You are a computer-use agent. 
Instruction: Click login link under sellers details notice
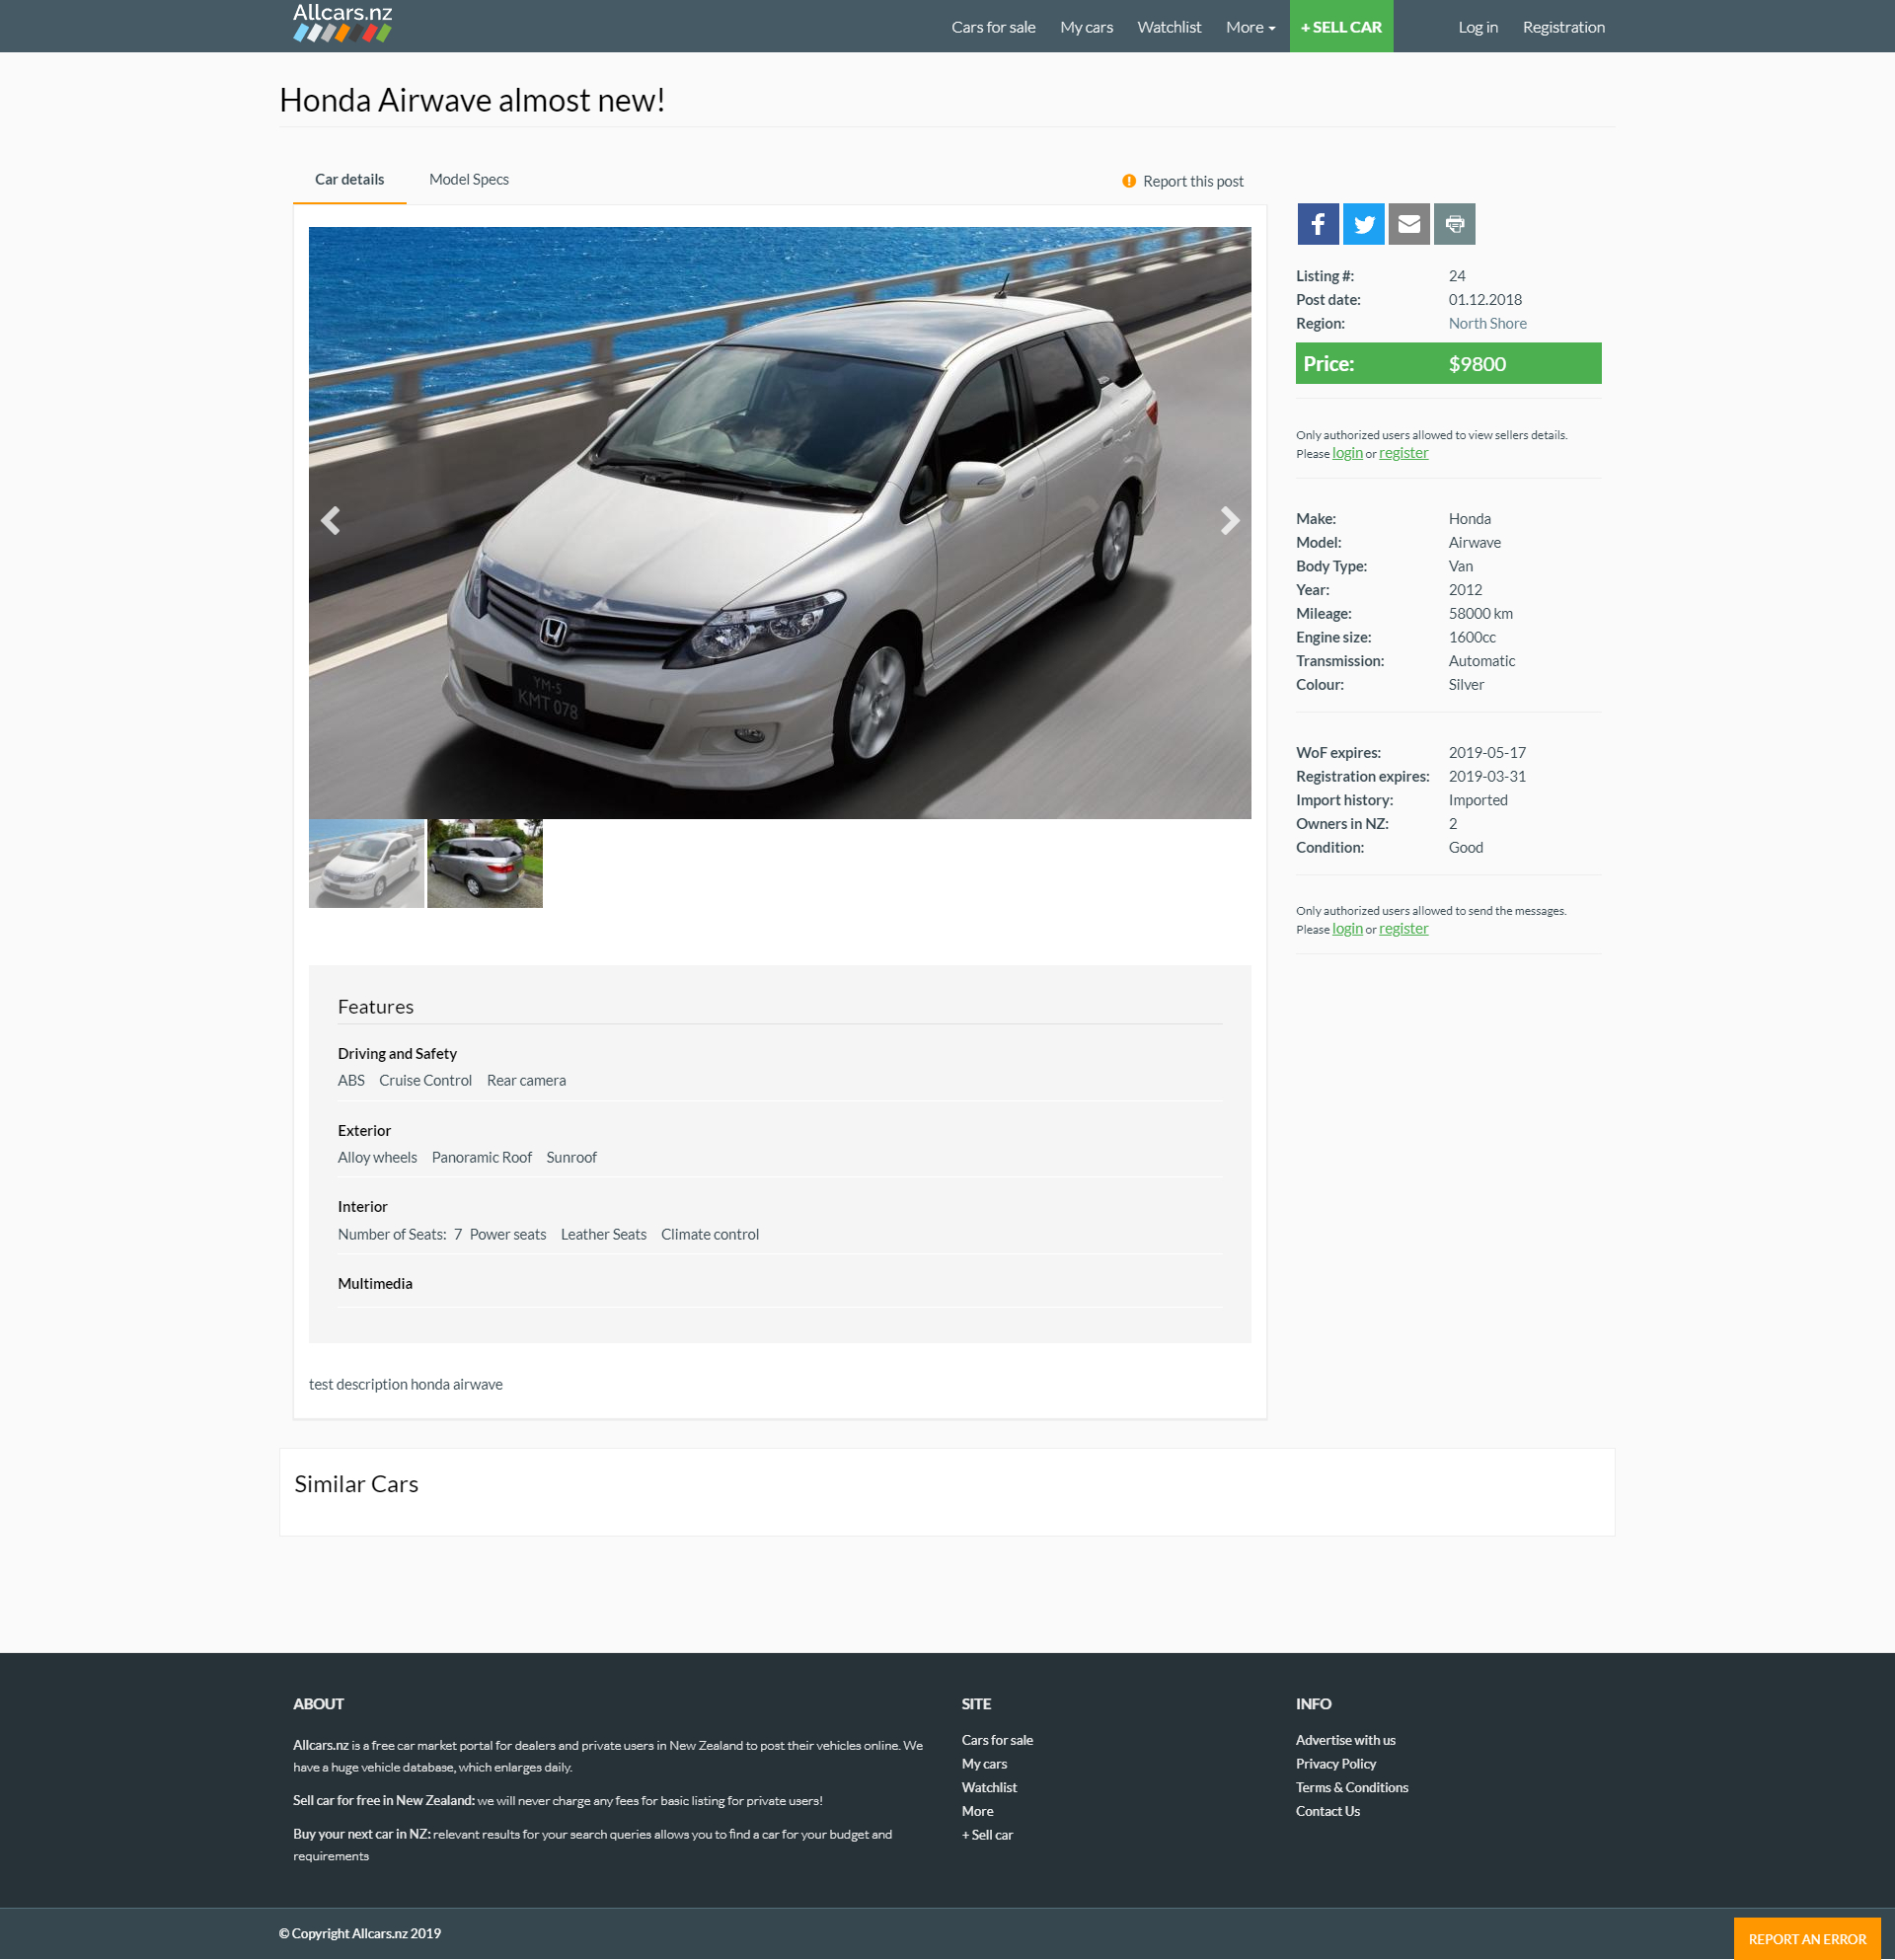tap(1346, 453)
